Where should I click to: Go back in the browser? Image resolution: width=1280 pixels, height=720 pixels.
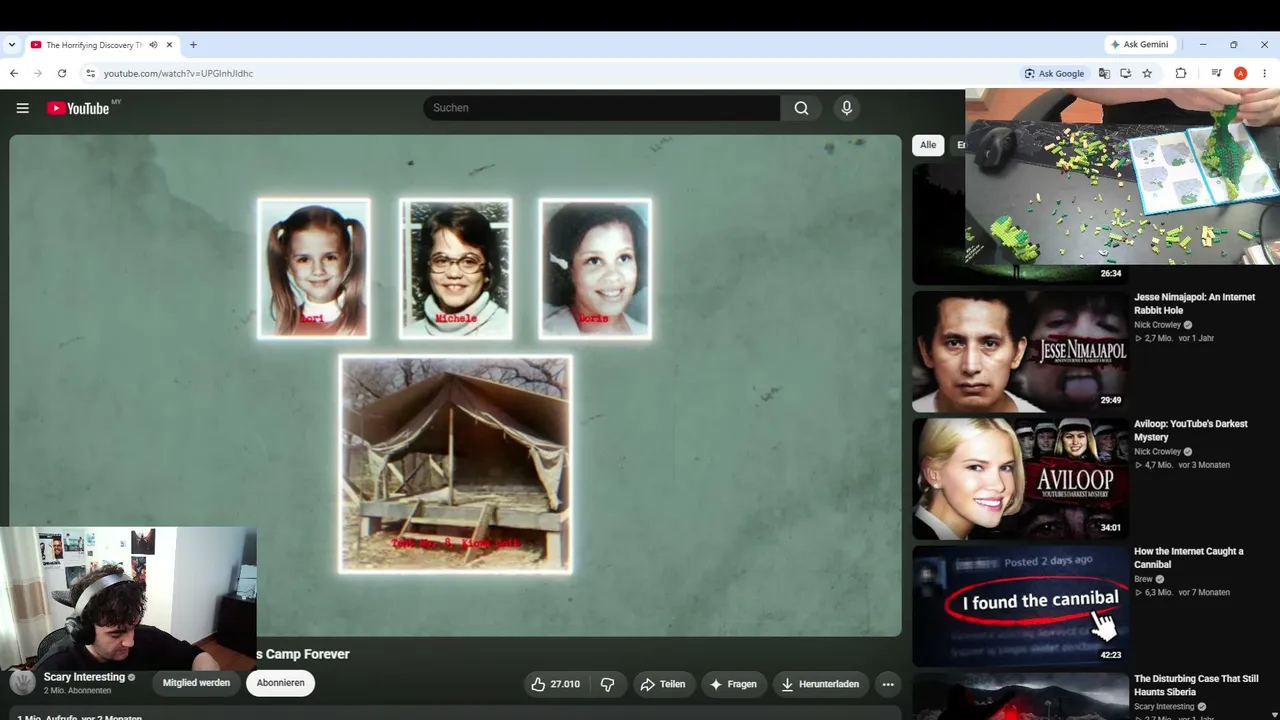click(x=14, y=73)
